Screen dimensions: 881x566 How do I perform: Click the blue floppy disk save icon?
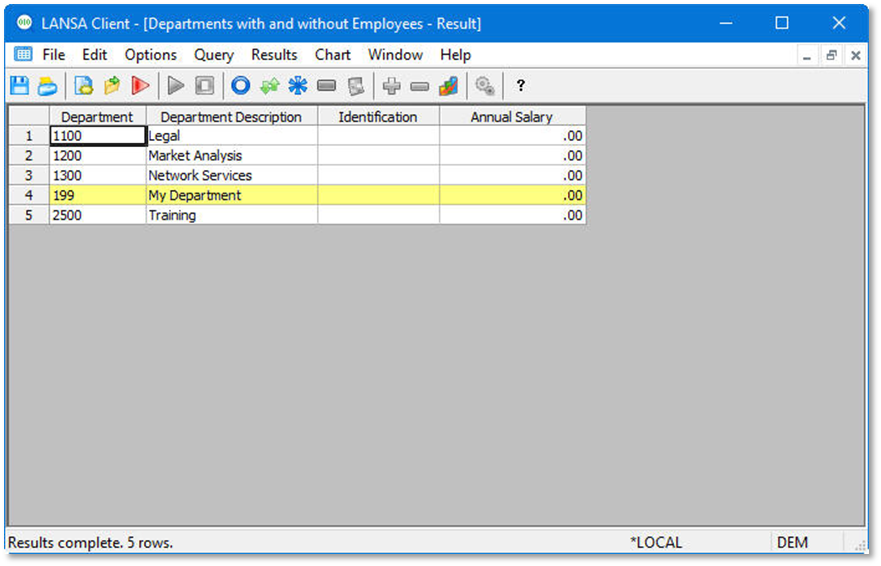pyautogui.click(x=20, y=86)
